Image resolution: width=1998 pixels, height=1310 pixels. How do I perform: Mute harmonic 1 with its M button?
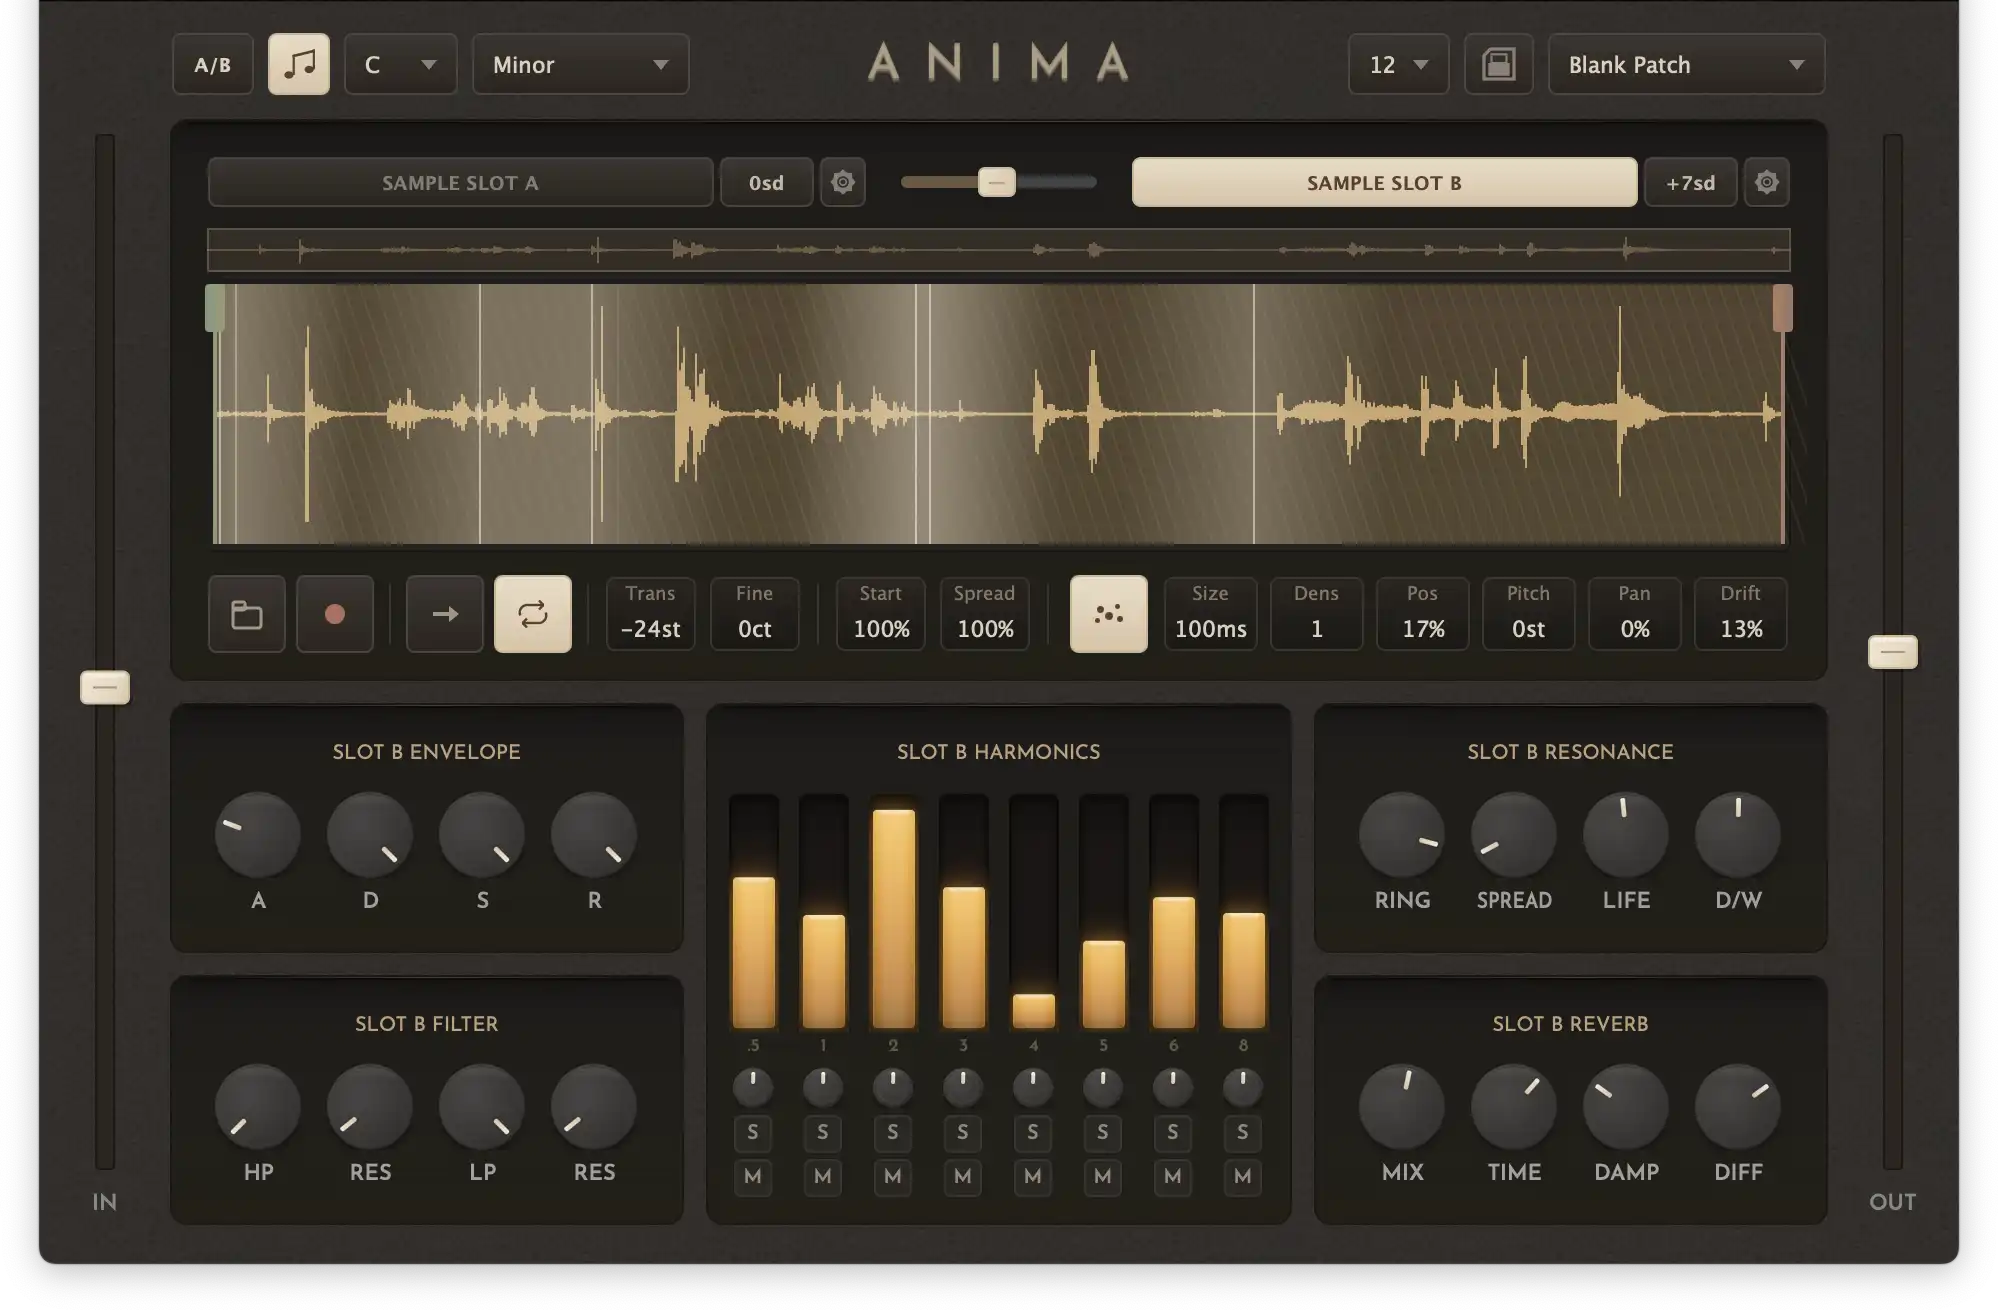coord(823,1177)
